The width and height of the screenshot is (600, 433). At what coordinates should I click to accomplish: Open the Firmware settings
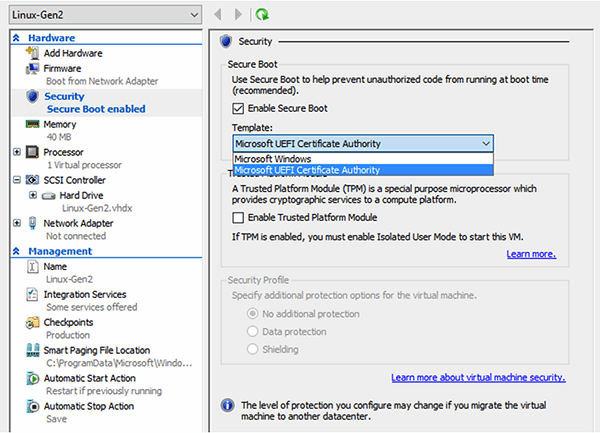[62, 68]
